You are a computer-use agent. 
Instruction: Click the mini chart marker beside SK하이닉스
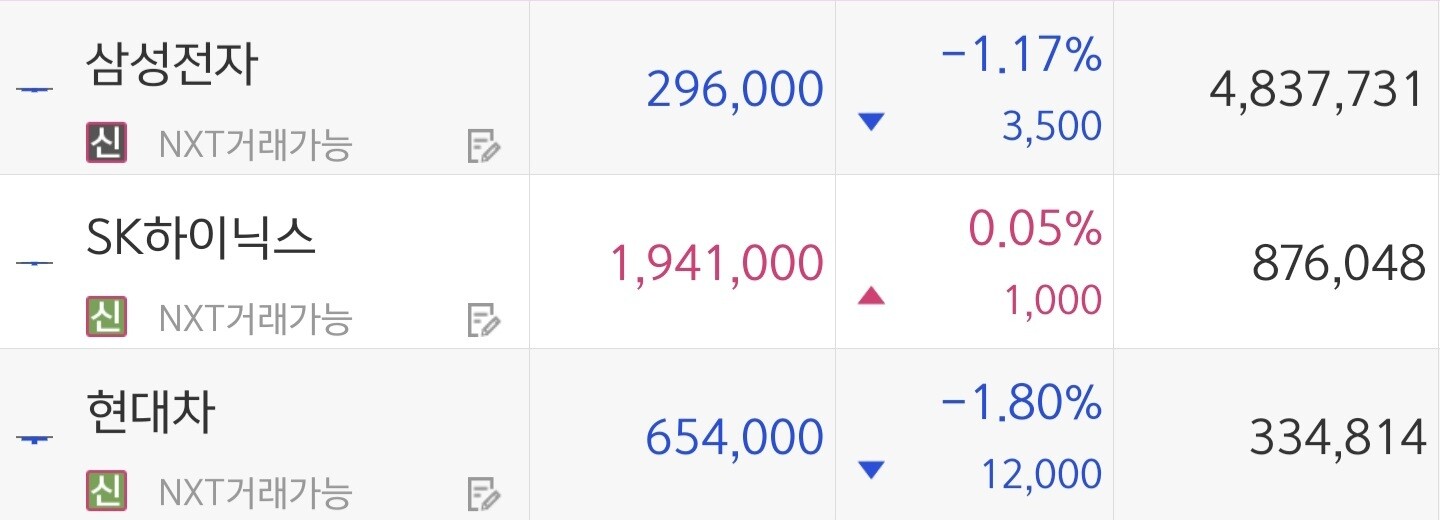pyautogui.click(x=34, y=263)
